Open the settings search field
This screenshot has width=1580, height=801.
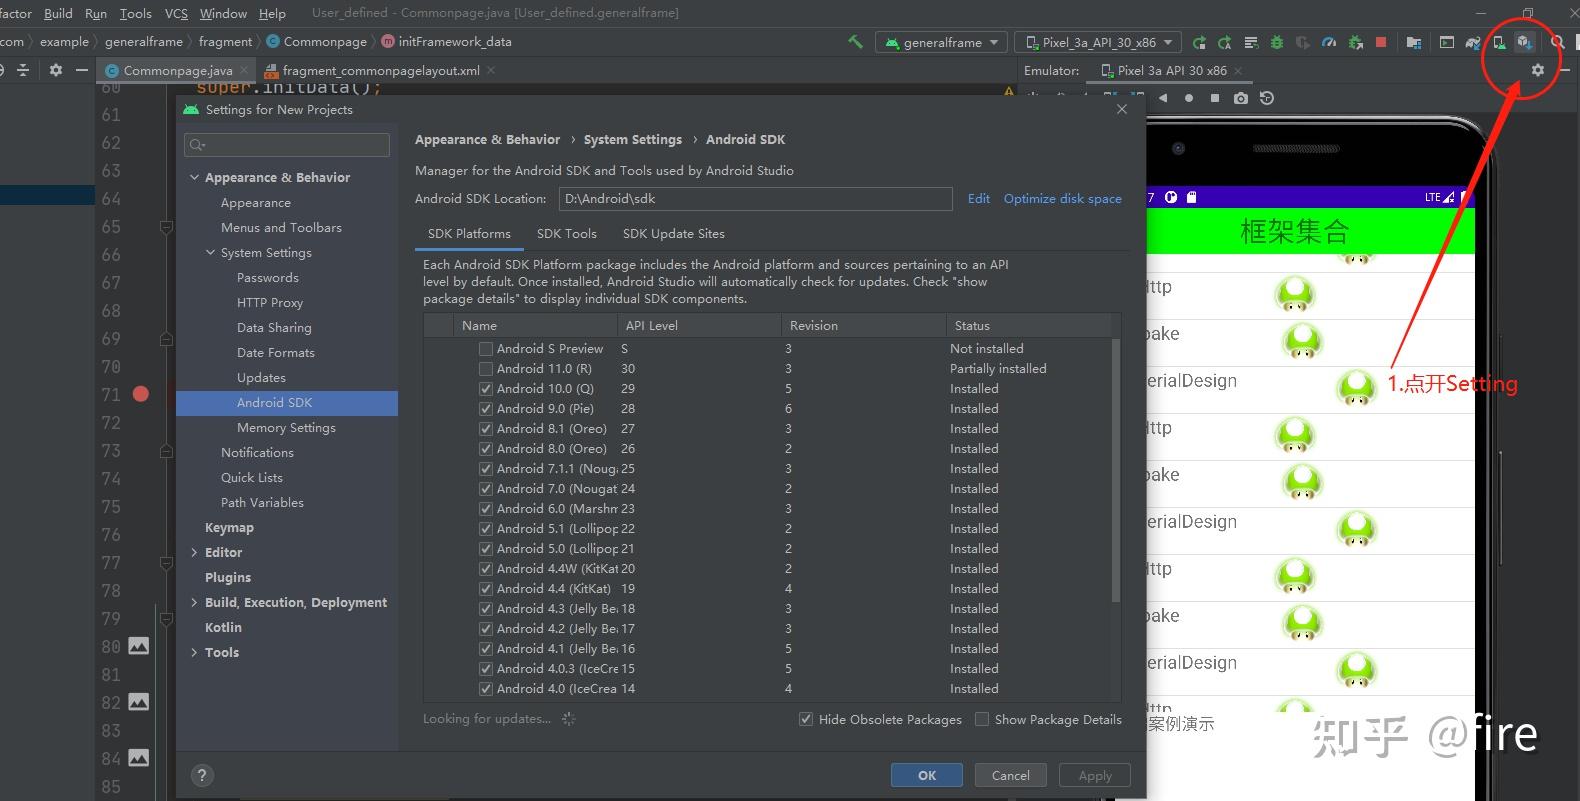287,145
